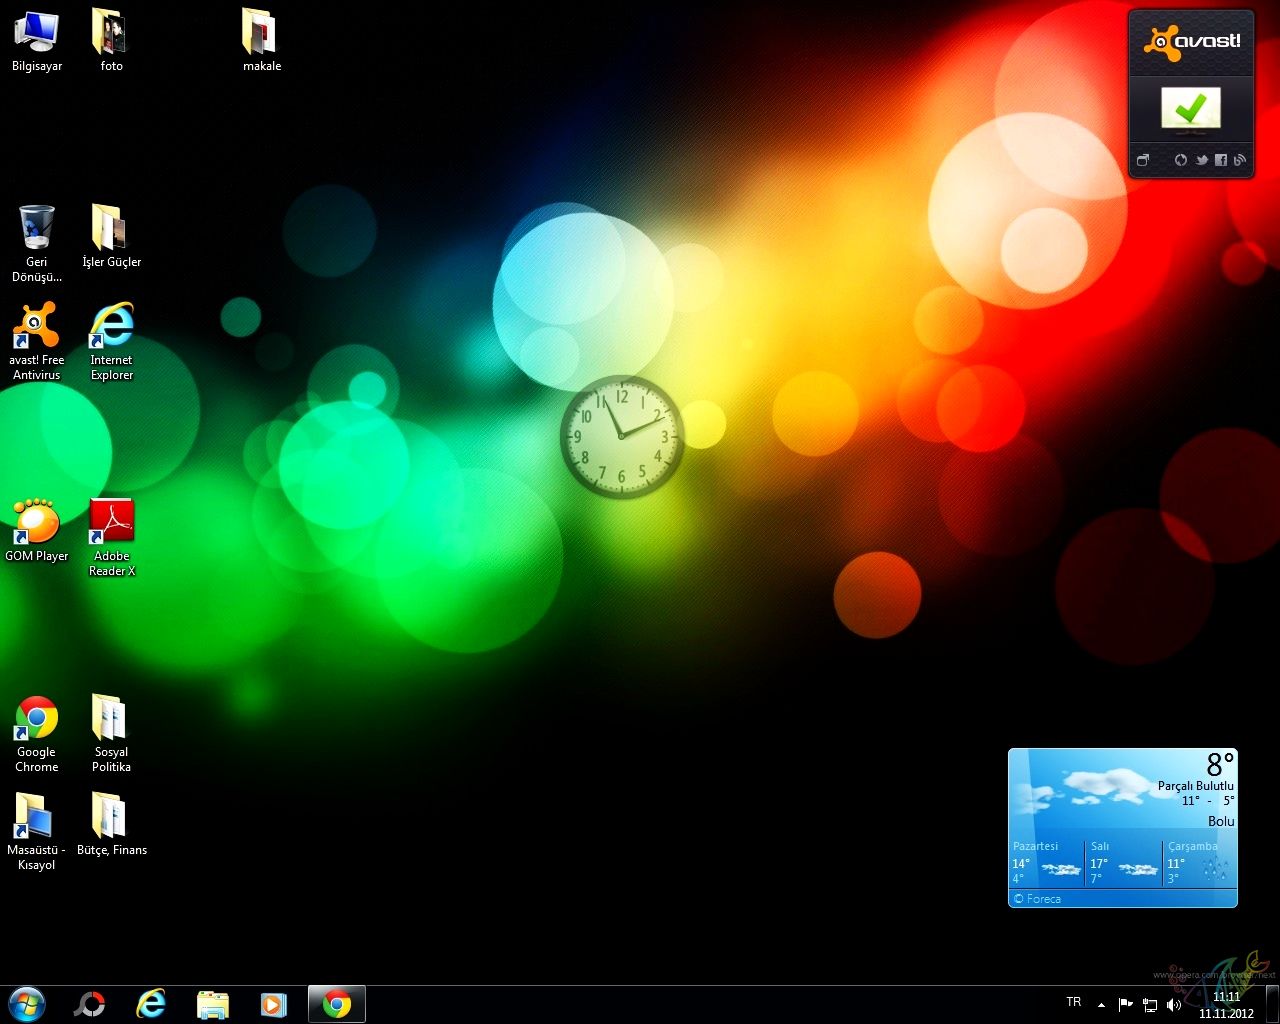
Task: Click the Twitter icon in avast gadget
Action: [1201, 160]
